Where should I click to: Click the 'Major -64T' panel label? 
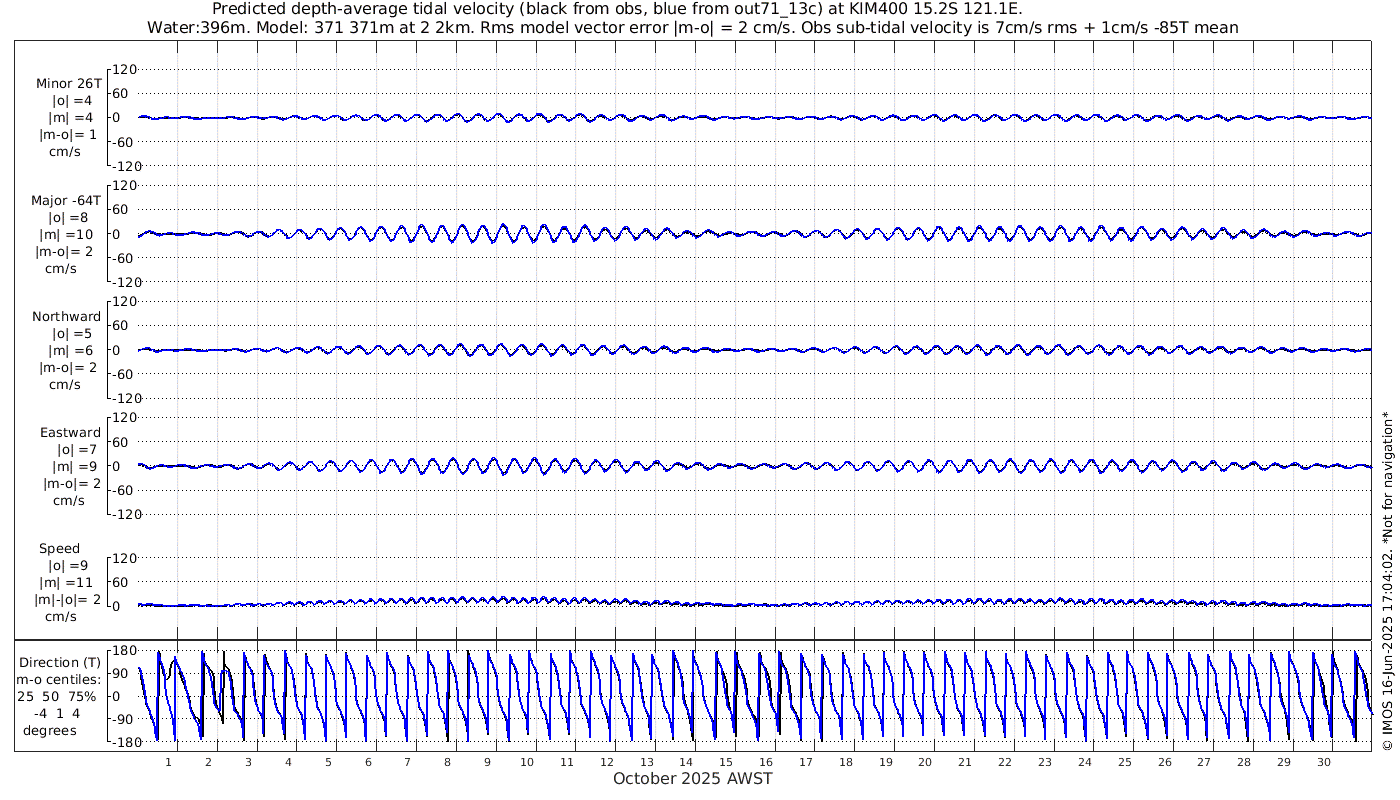(x=67, y=201)
